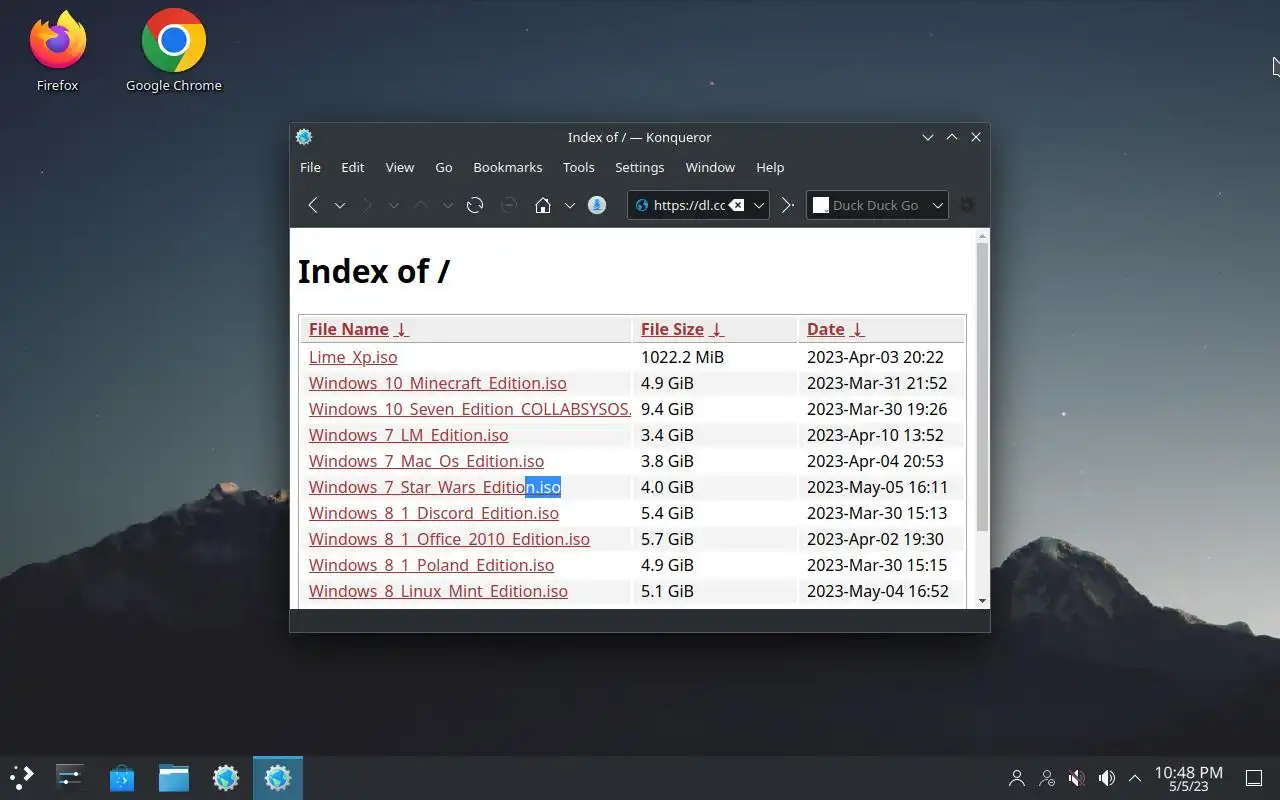Click the audio volume tray icon
Screen dimensions: 1280x800
click(x=1107, y=777)
